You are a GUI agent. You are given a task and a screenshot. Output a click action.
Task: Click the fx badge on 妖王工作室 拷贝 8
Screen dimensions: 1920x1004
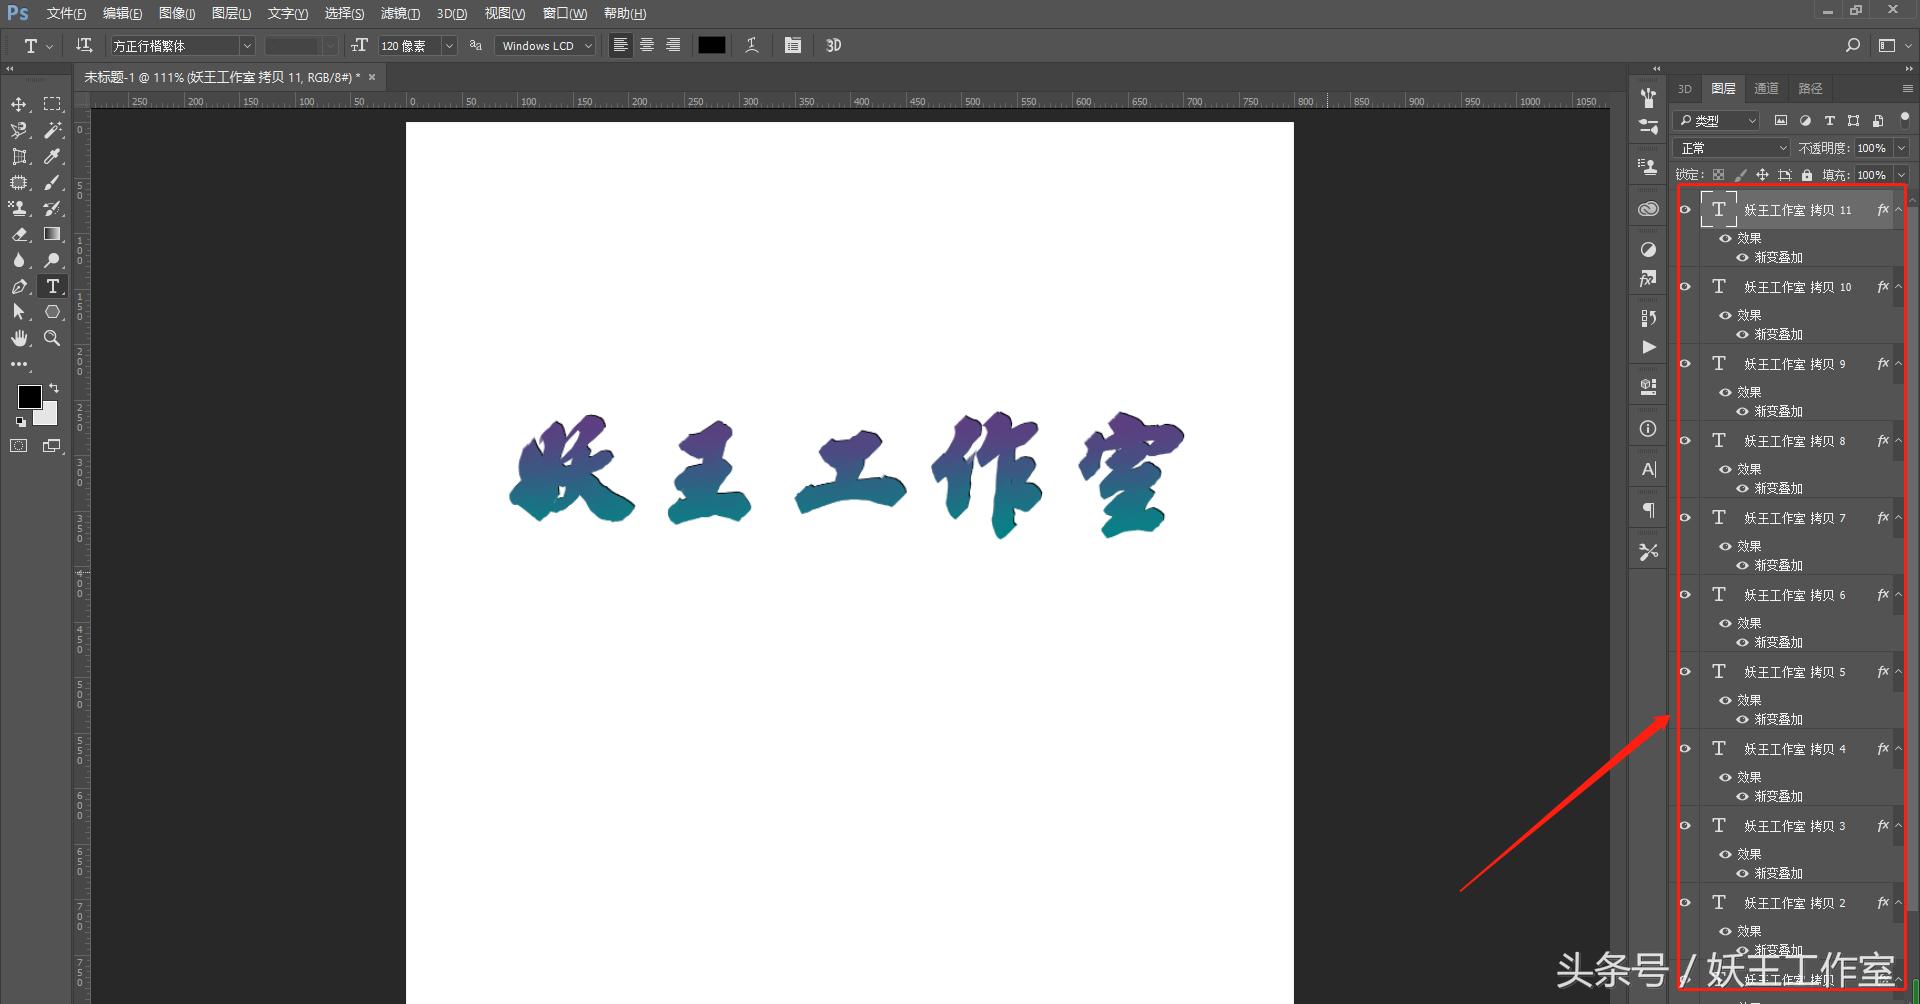(1883, 440)
